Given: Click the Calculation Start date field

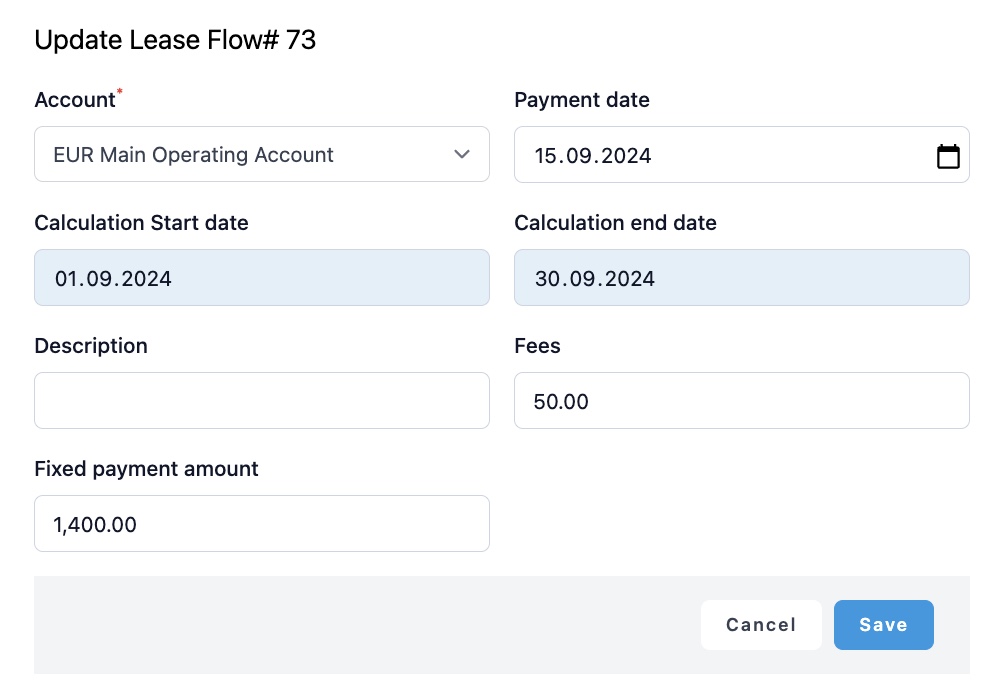Looking at the screenshot, I should pyautogui.click(x=262, y=277).
